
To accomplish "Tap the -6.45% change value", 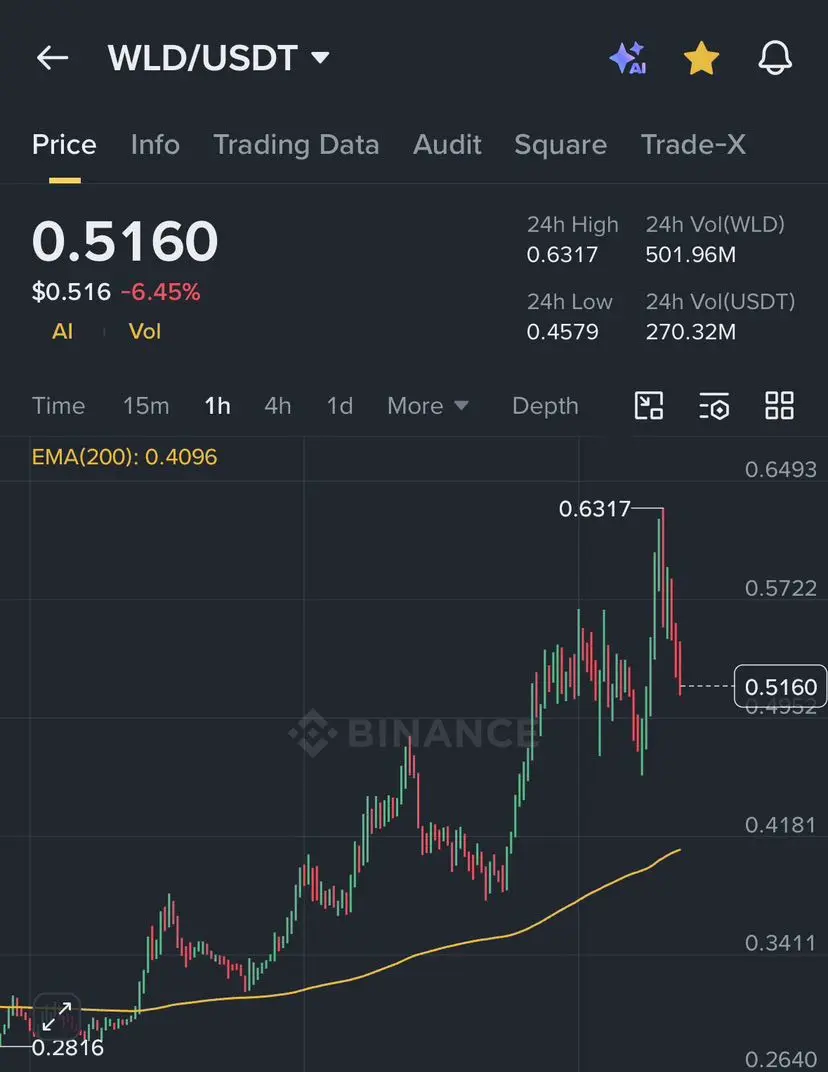I will 161,293.
